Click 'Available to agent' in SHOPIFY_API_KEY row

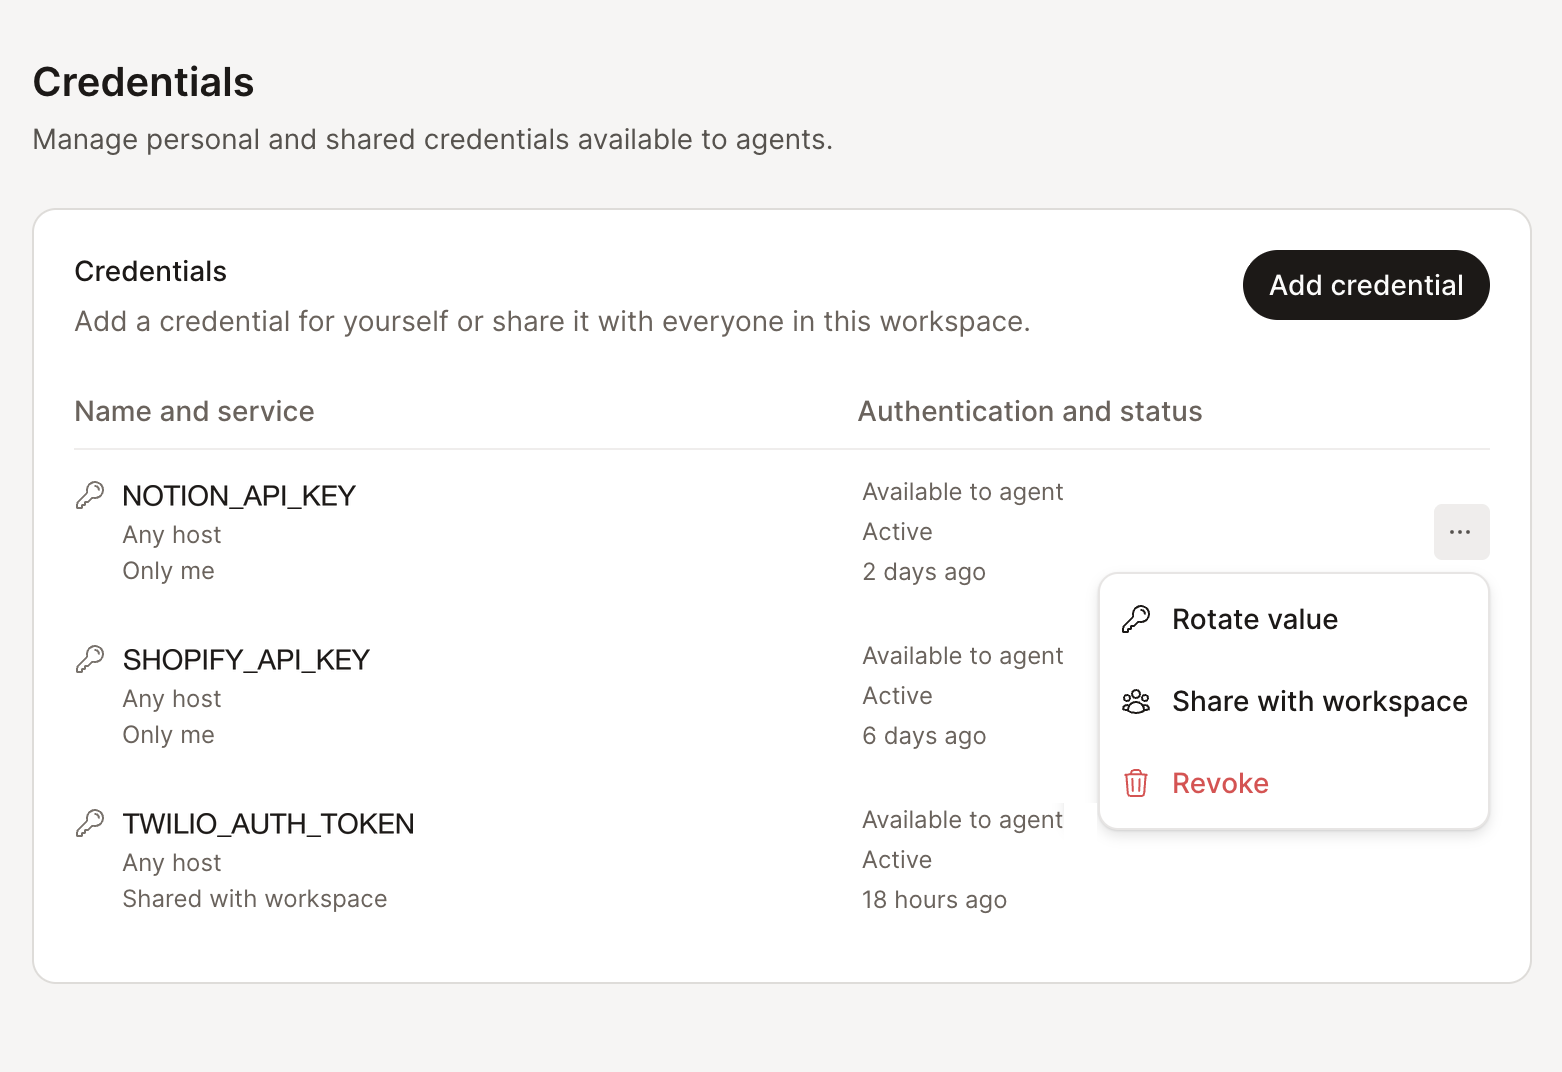pyautogui.click(x=963, y=656)
